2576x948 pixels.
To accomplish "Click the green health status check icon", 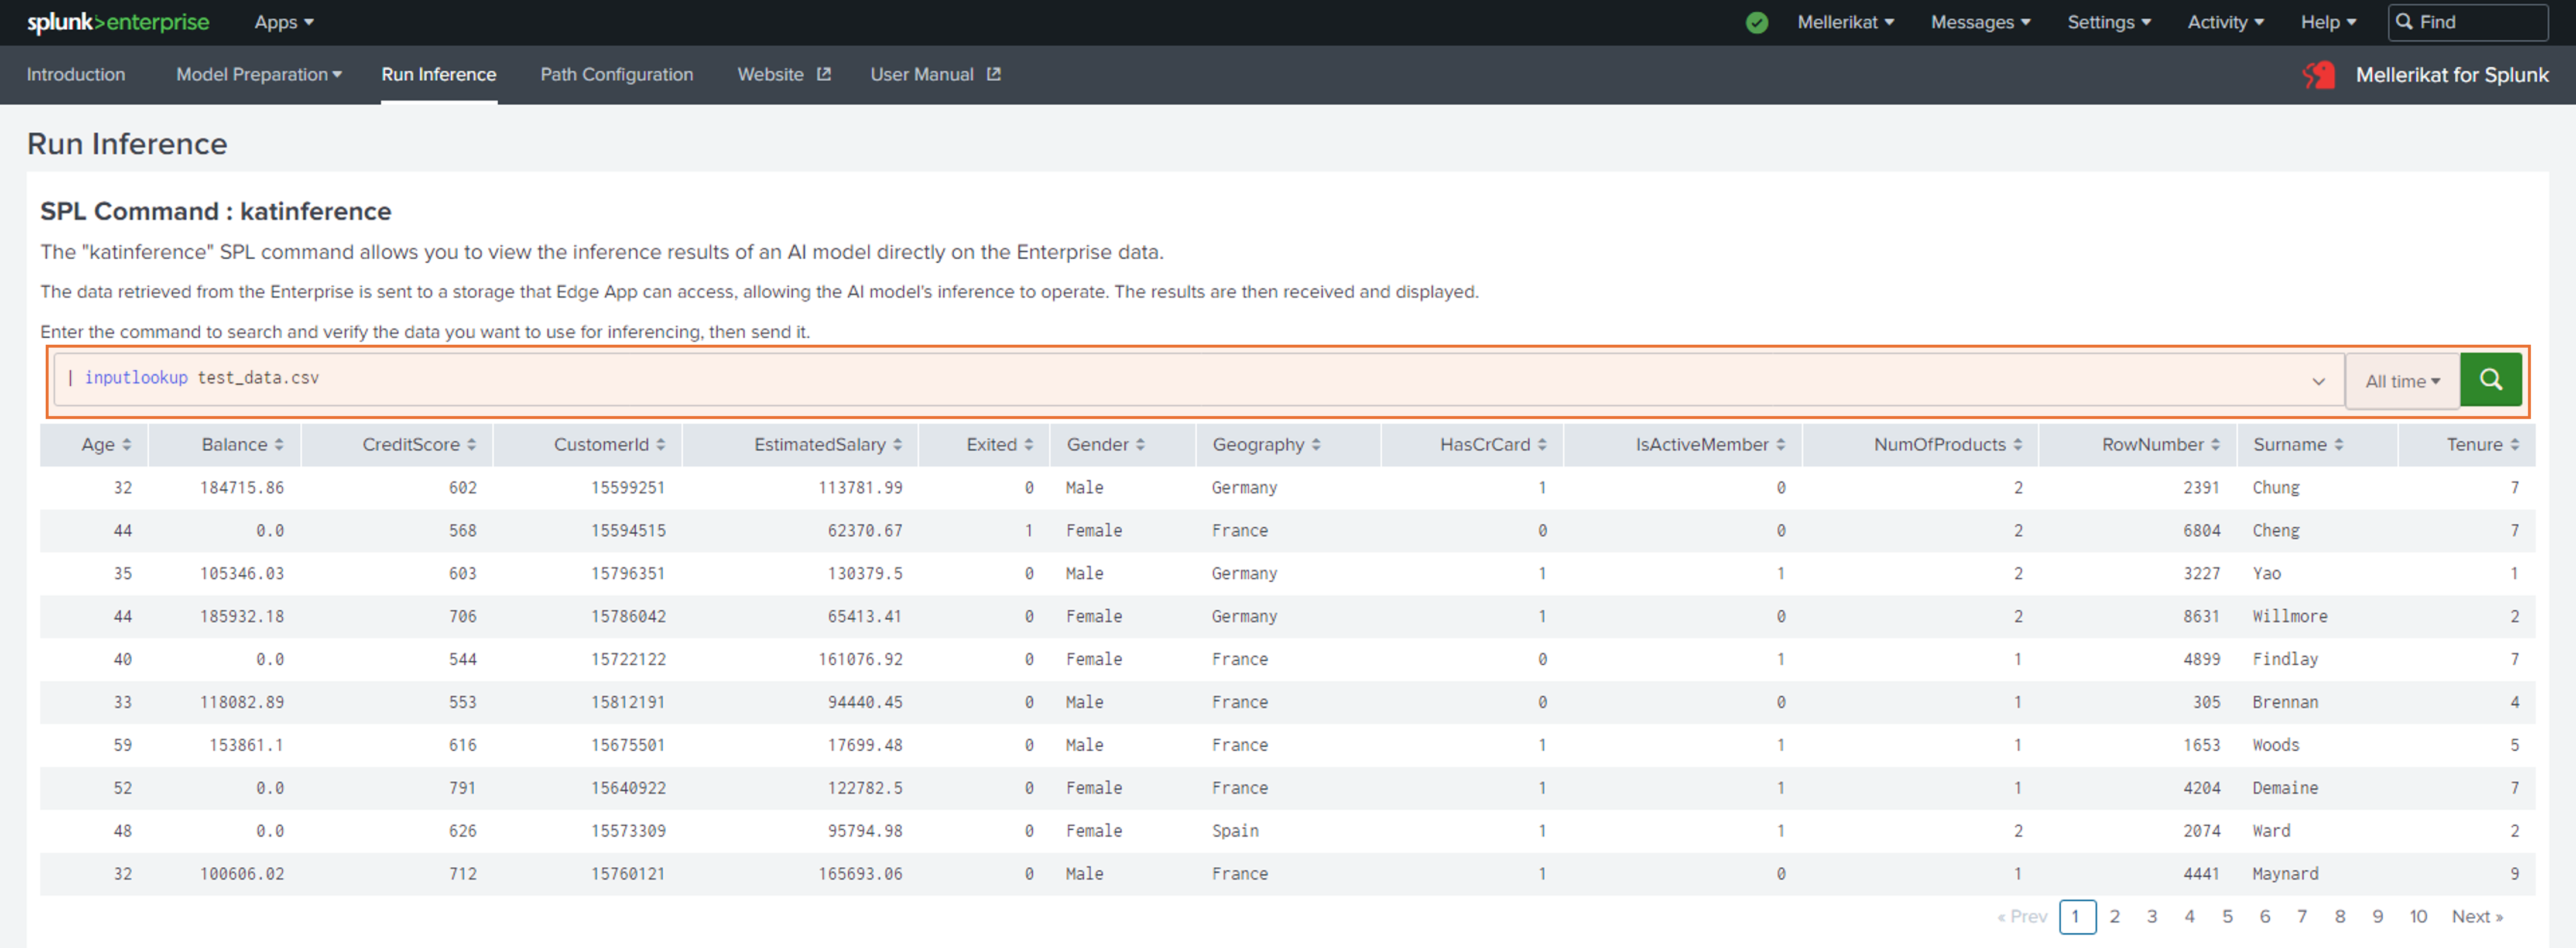I will (x=1757, y=23).
